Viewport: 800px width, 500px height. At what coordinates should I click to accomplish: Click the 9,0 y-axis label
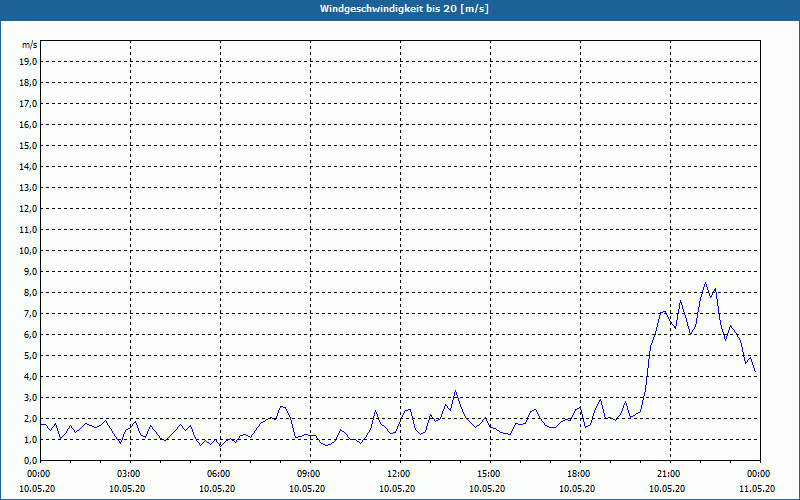coord(30,271)
